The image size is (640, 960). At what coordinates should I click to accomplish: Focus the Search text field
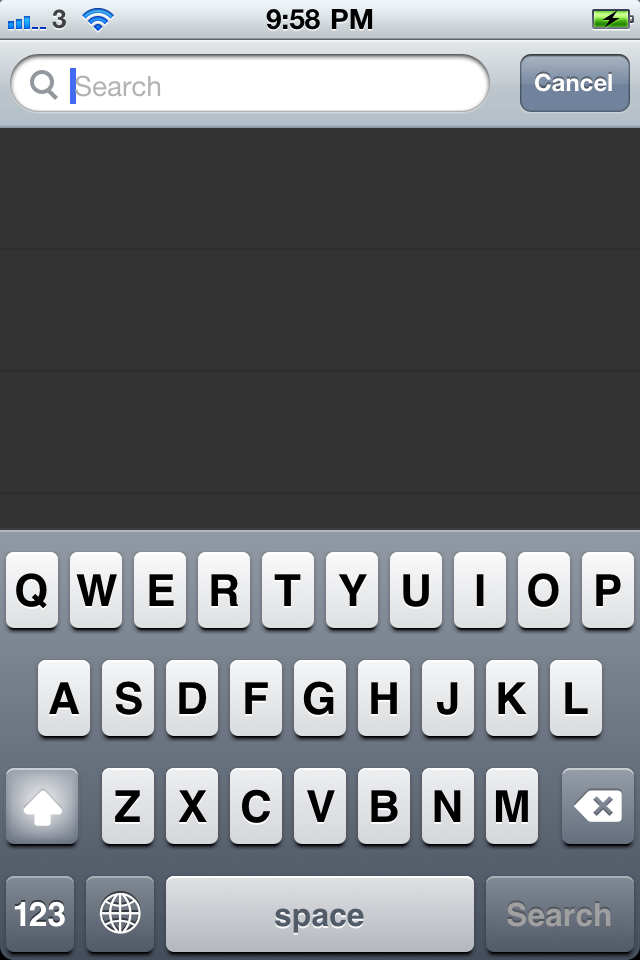click(250, 84)
